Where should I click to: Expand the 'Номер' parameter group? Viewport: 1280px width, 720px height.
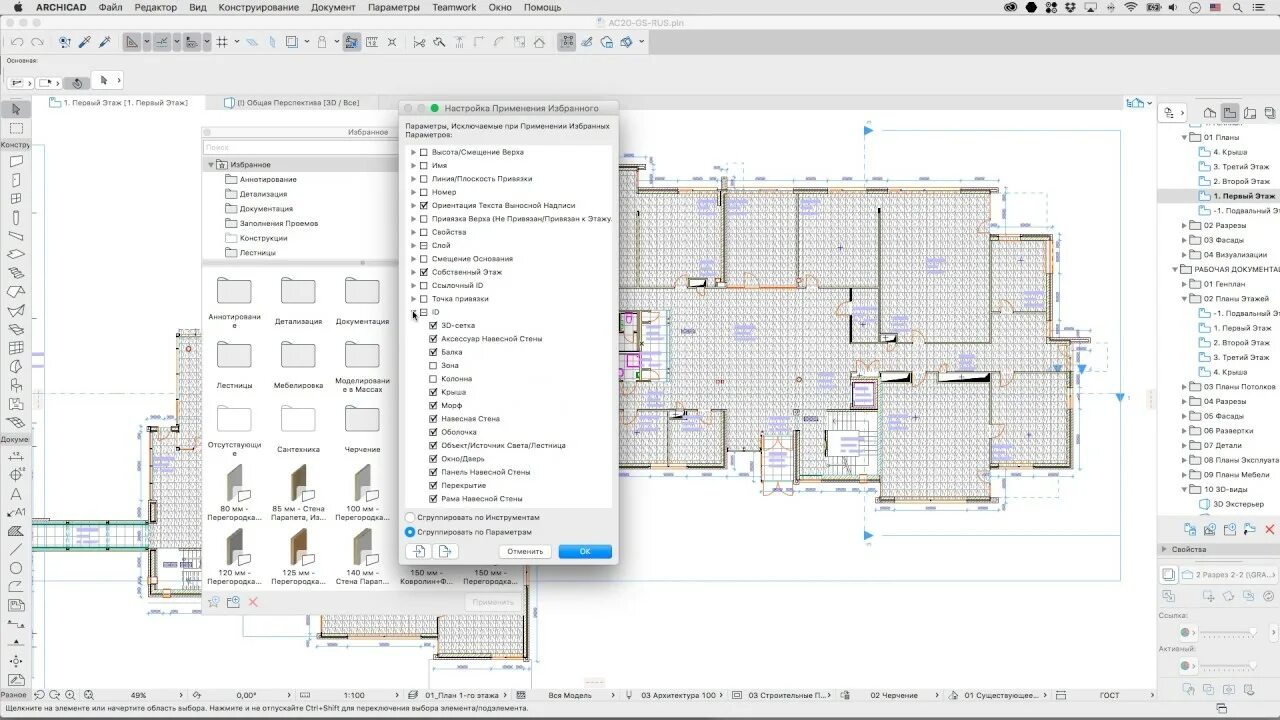click(414, 192)
